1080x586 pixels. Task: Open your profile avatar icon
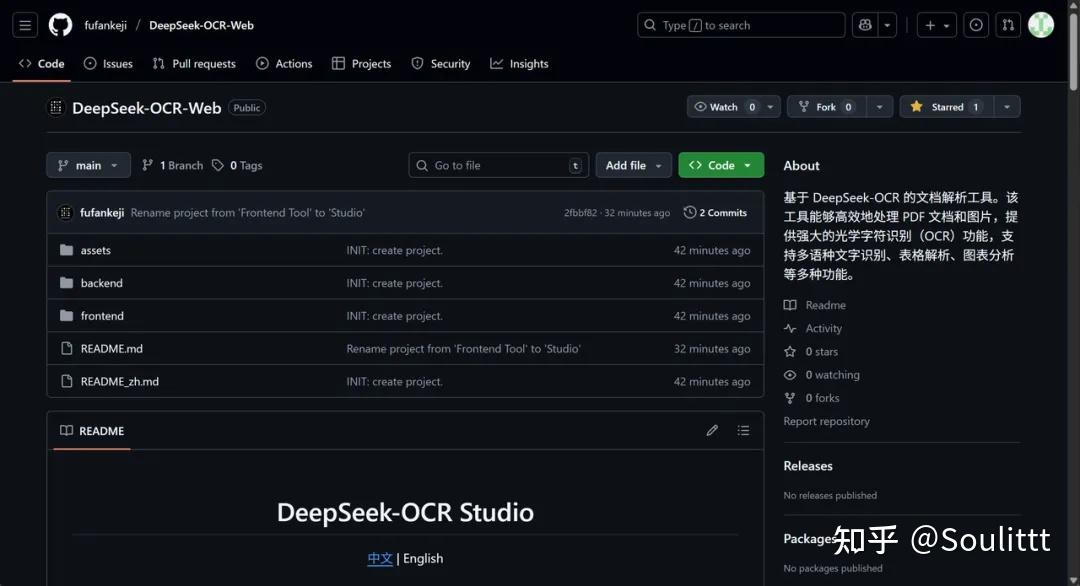click(1041, 24)
